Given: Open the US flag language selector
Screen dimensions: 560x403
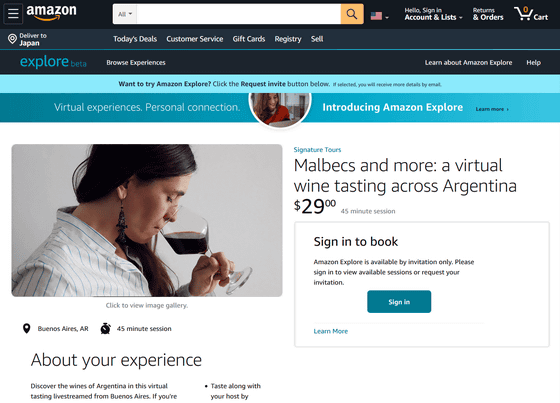Looking at the screenshot, I should coord(379,16).
